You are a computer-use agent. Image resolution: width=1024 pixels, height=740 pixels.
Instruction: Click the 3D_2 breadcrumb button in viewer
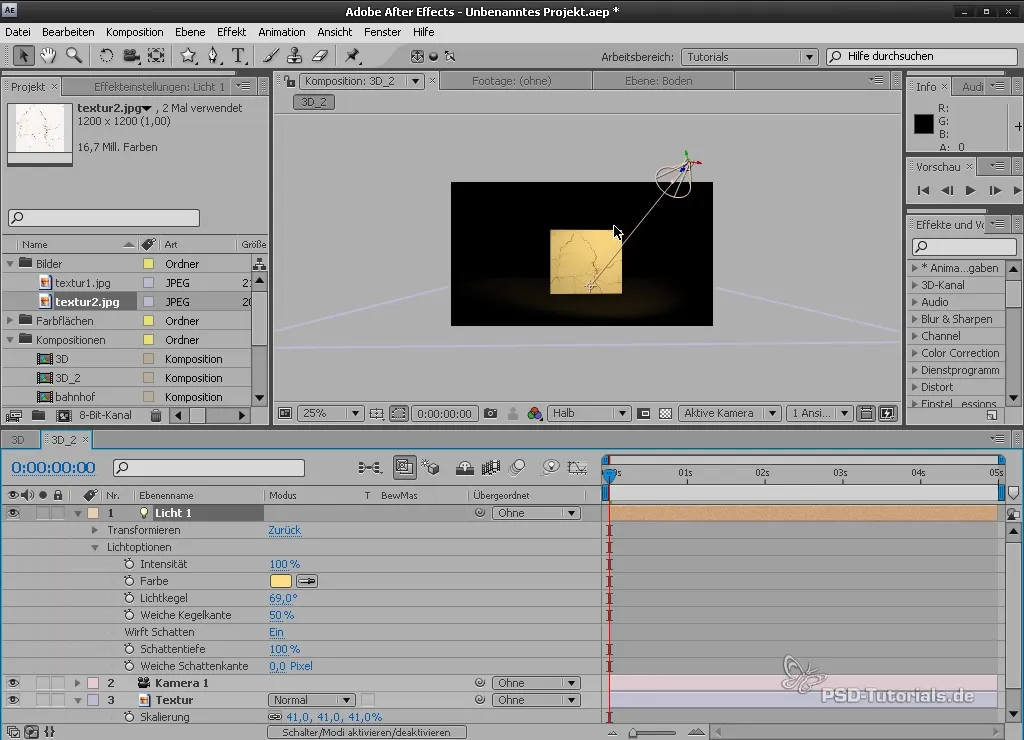point(314,102)
